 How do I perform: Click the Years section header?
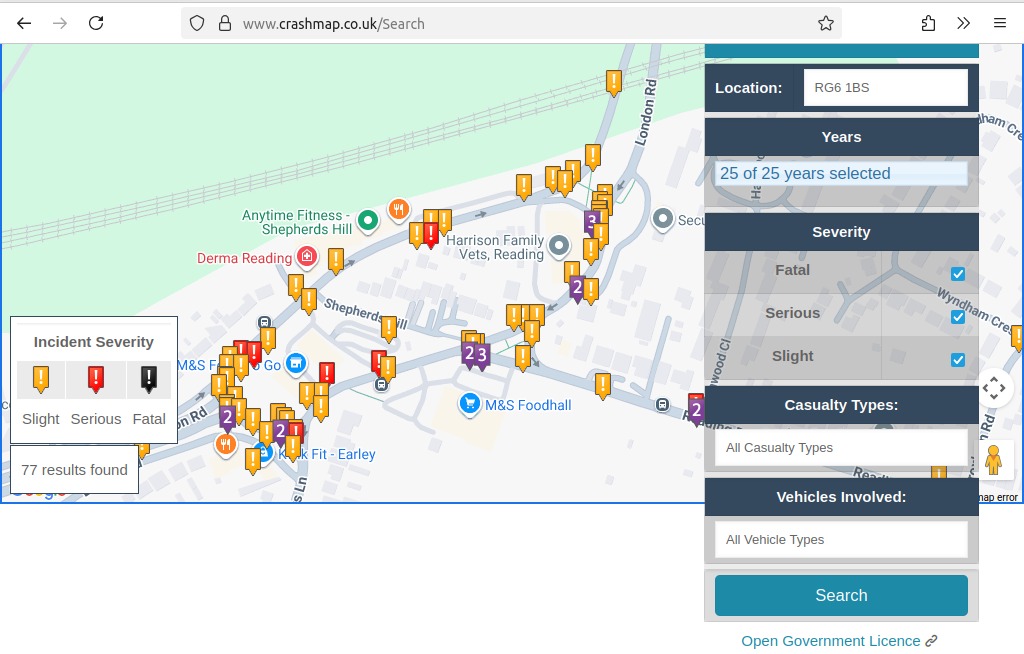841,137
